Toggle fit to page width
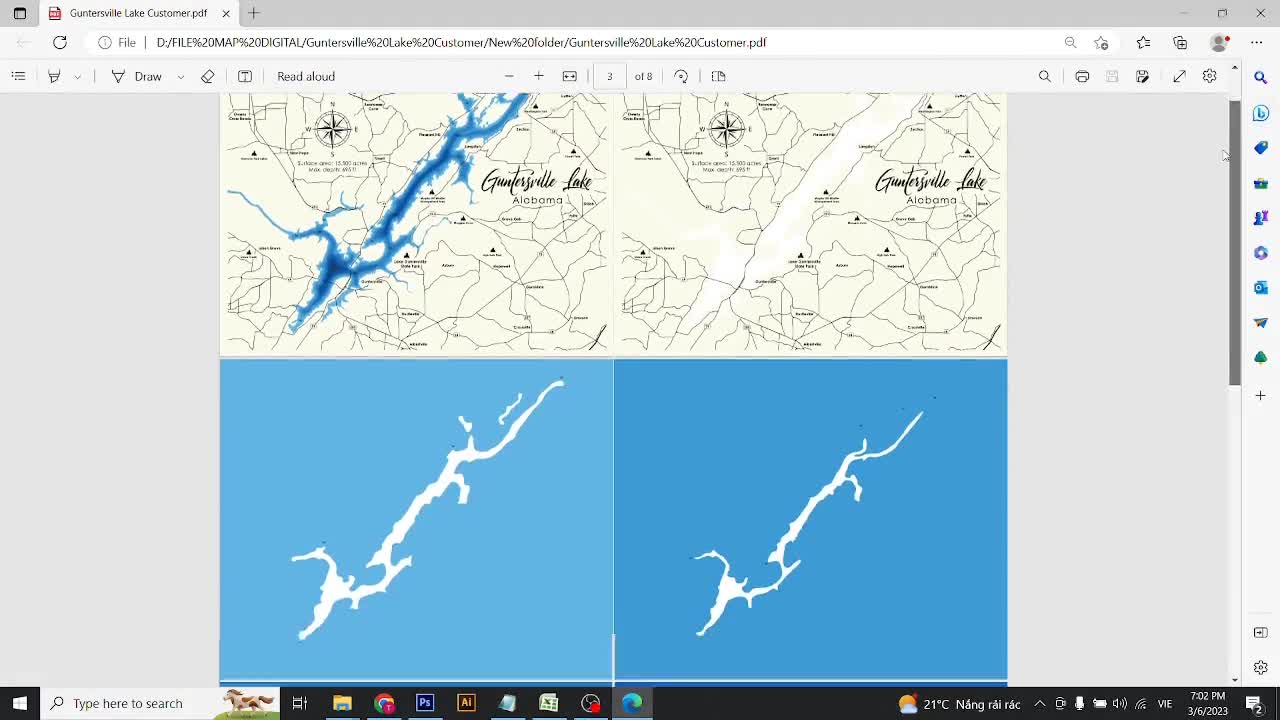 click(x=569, y=76)
